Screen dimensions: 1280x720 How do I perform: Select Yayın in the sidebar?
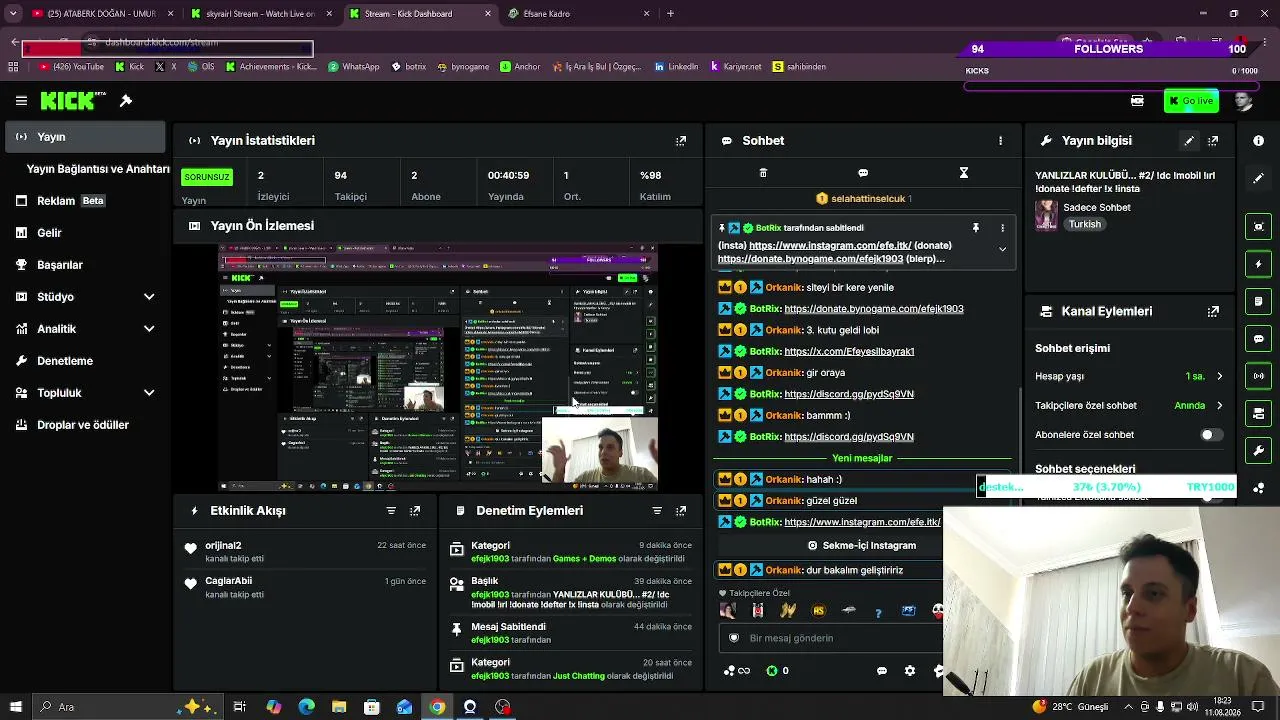pyautogui.click(x=85, y=137)
